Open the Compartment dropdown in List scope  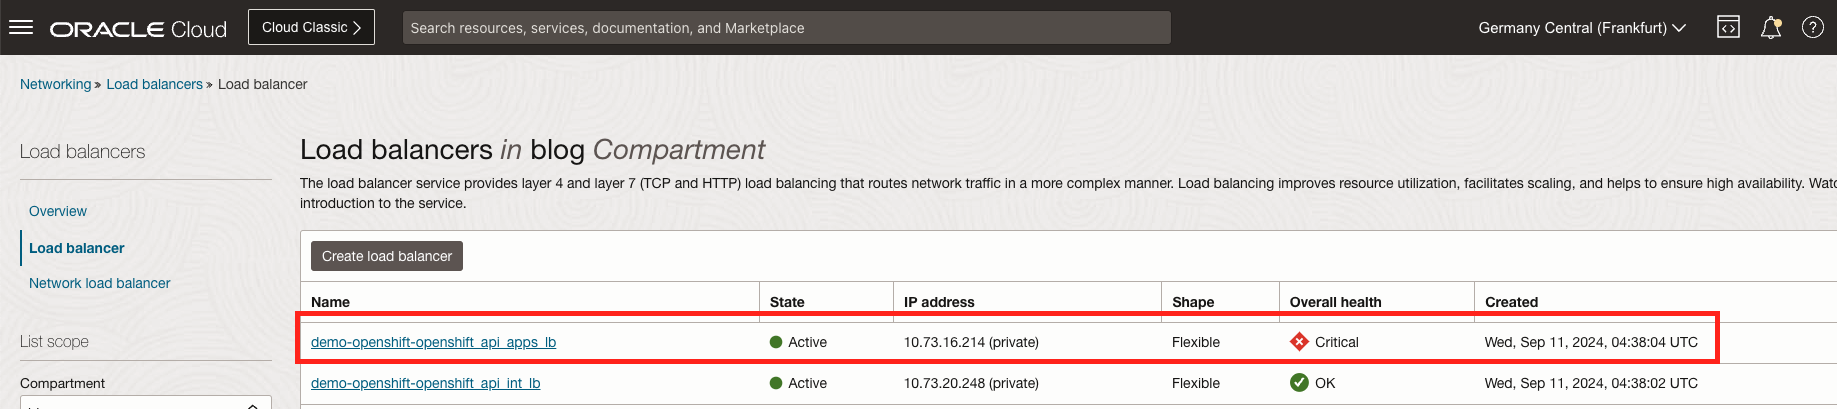[x=146, y=403]
